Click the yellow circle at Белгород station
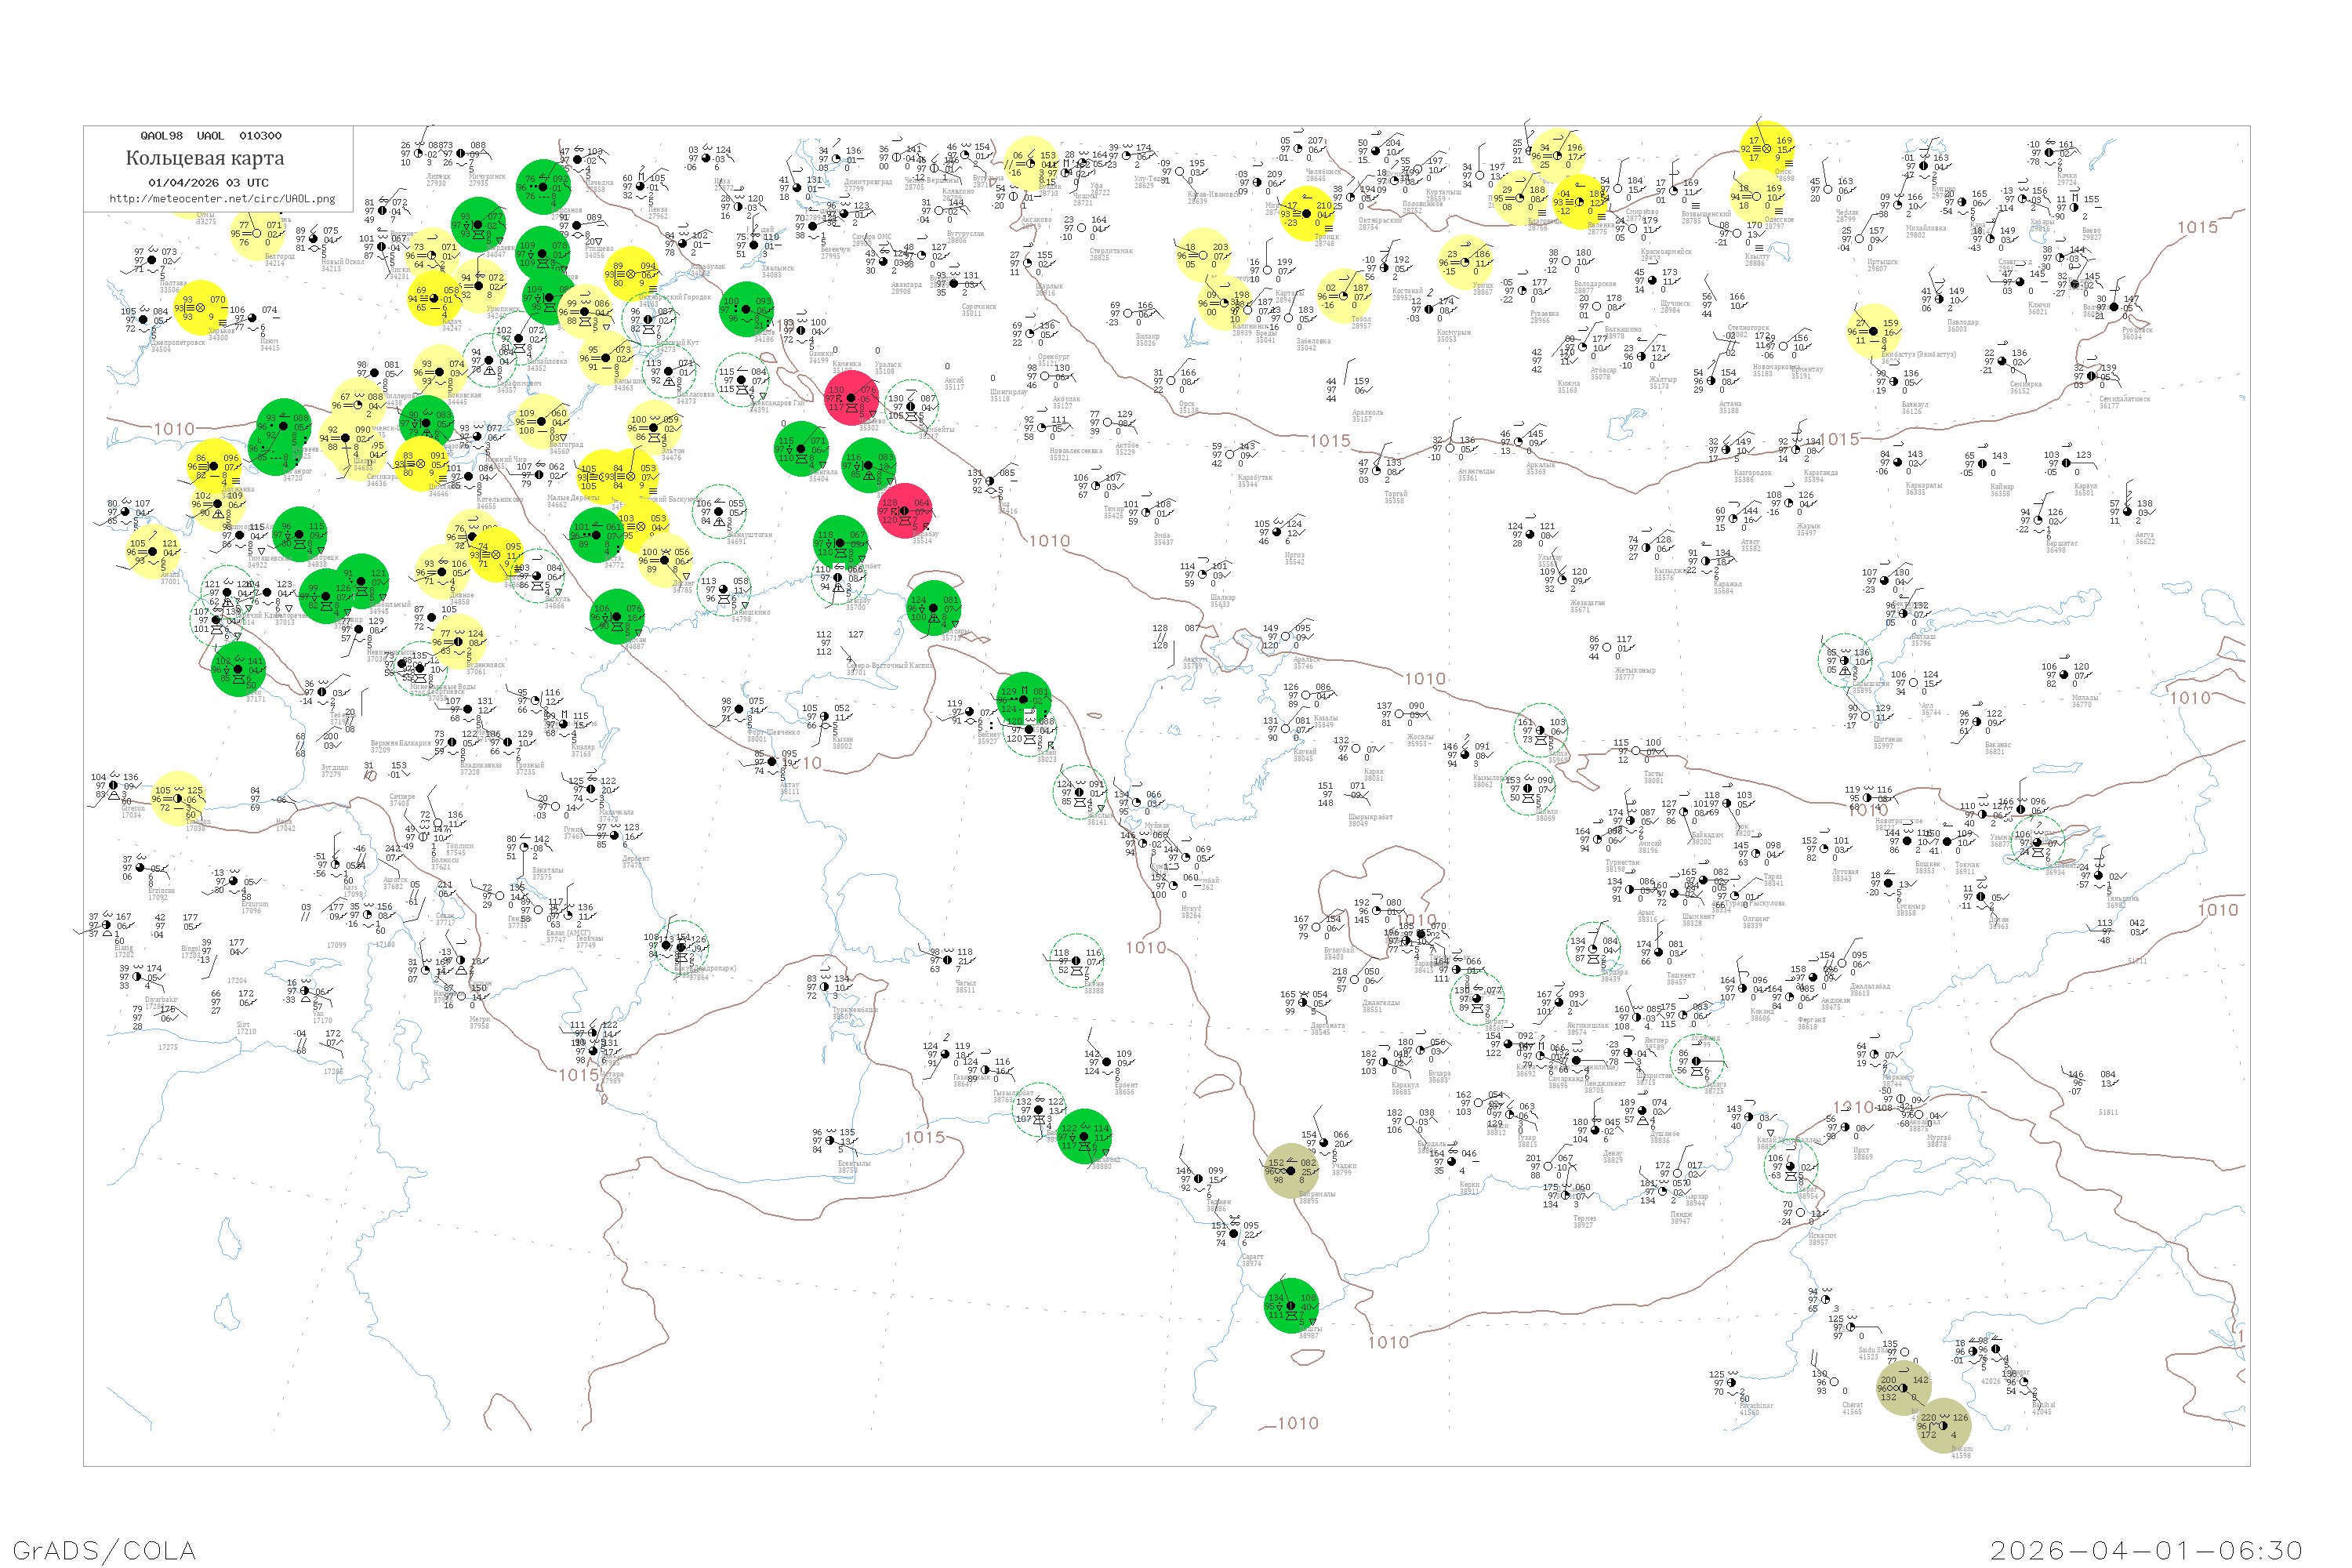 (x=257, y=233)
